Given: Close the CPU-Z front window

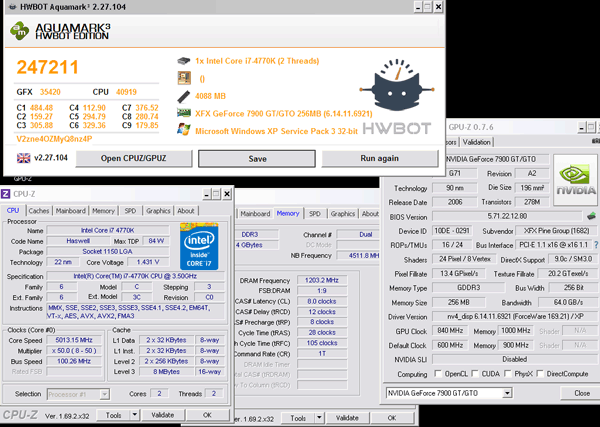Looking at the screenshot, I should pyautogui.click(x=227, y=194).
